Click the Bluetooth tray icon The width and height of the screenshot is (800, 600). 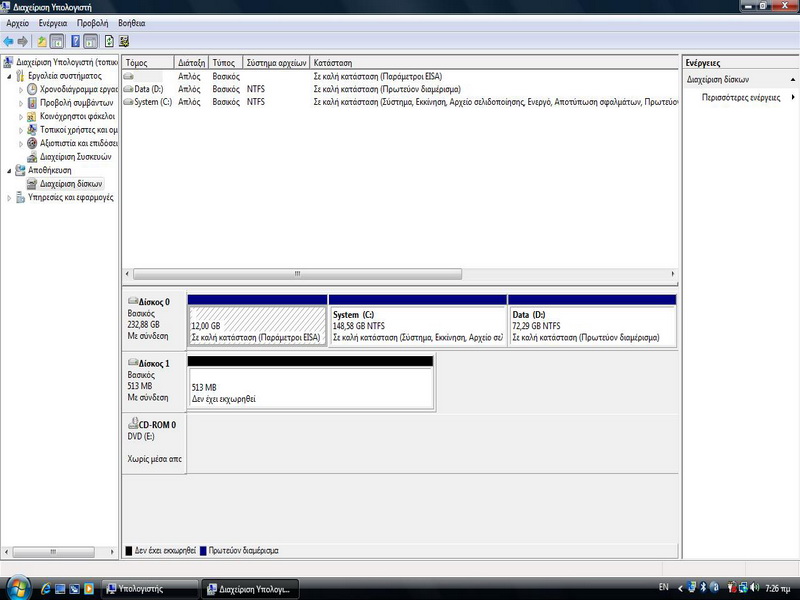point(703,588)
